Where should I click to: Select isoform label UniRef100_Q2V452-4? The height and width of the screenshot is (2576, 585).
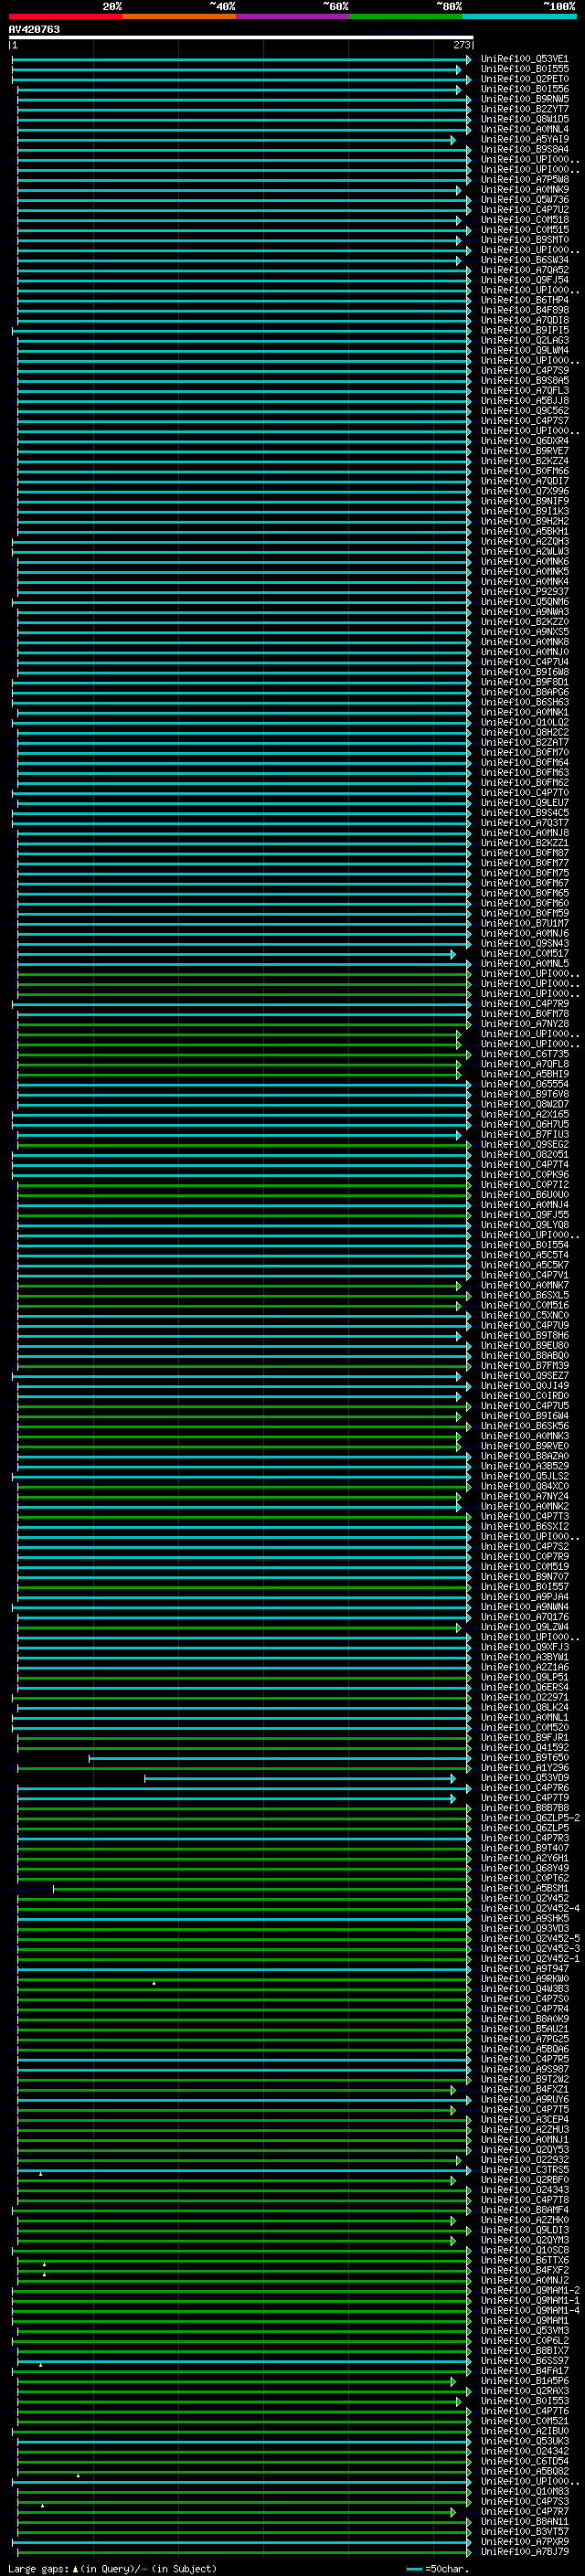530,1908
